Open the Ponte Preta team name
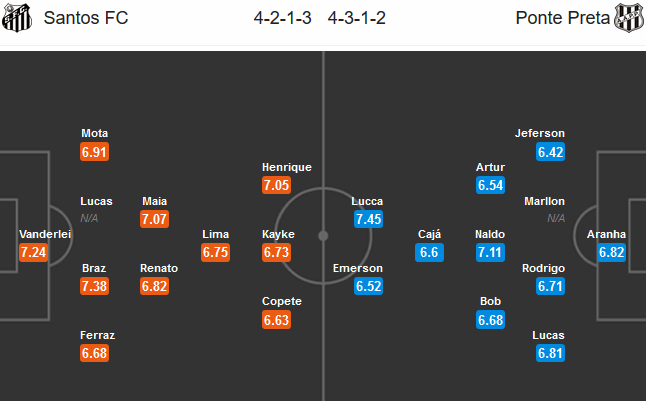The height and width of the screenshot is (401, 646). (562, 18)
